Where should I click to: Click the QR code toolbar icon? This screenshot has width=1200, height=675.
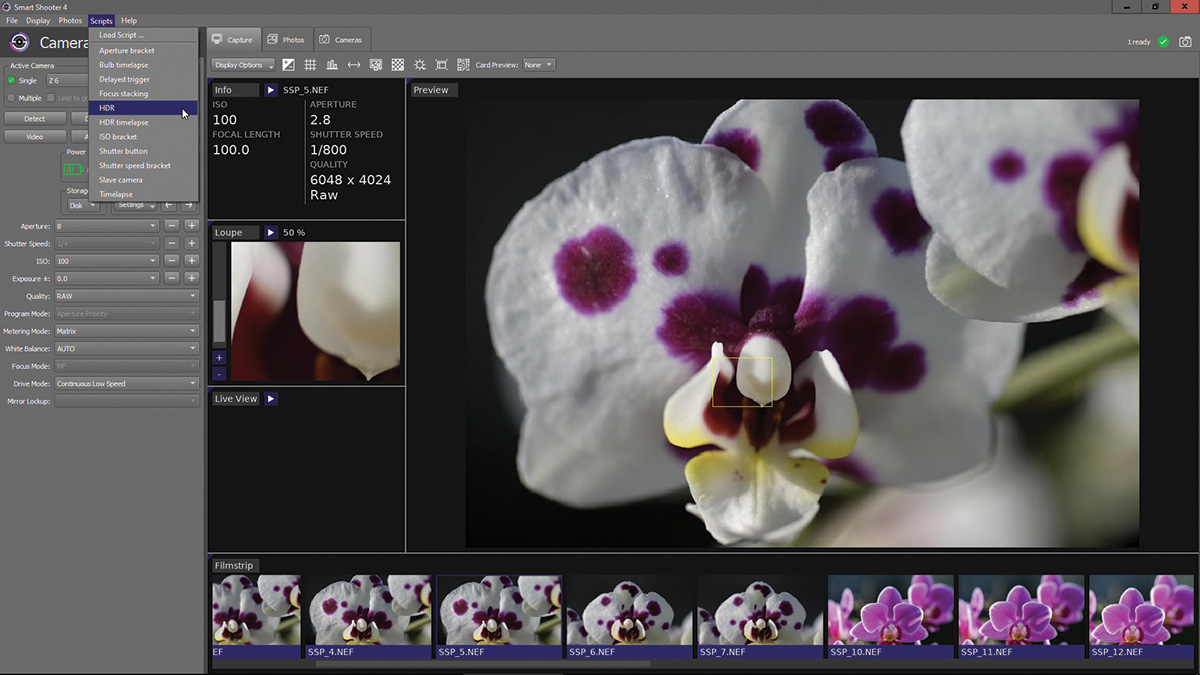pos(463,65)
